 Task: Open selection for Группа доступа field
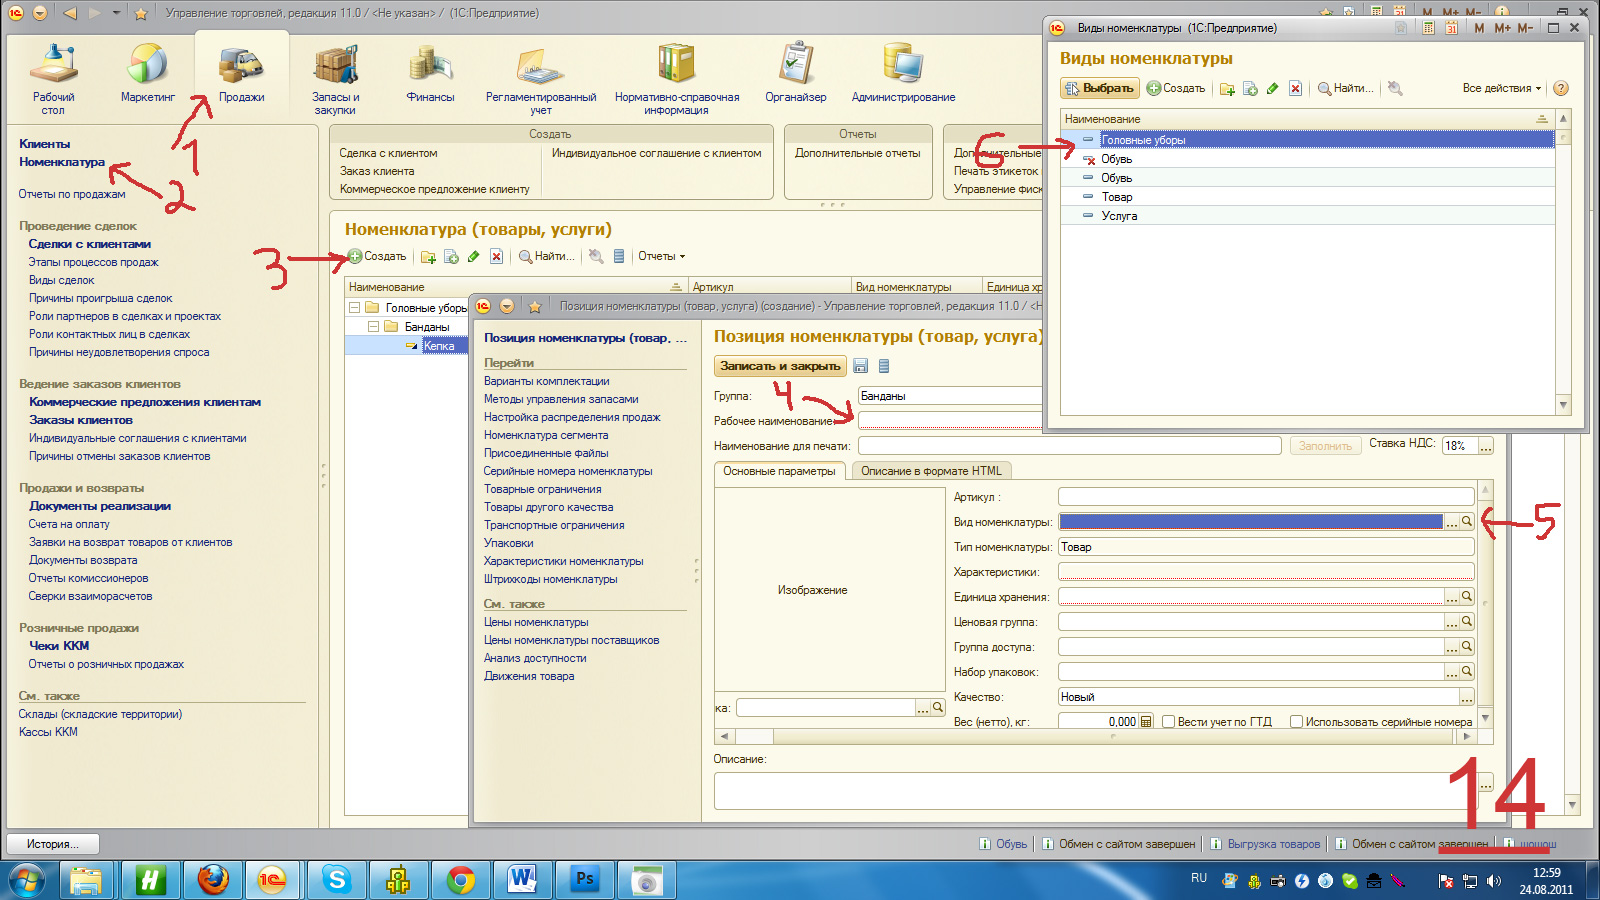(x=1452, y=647)
